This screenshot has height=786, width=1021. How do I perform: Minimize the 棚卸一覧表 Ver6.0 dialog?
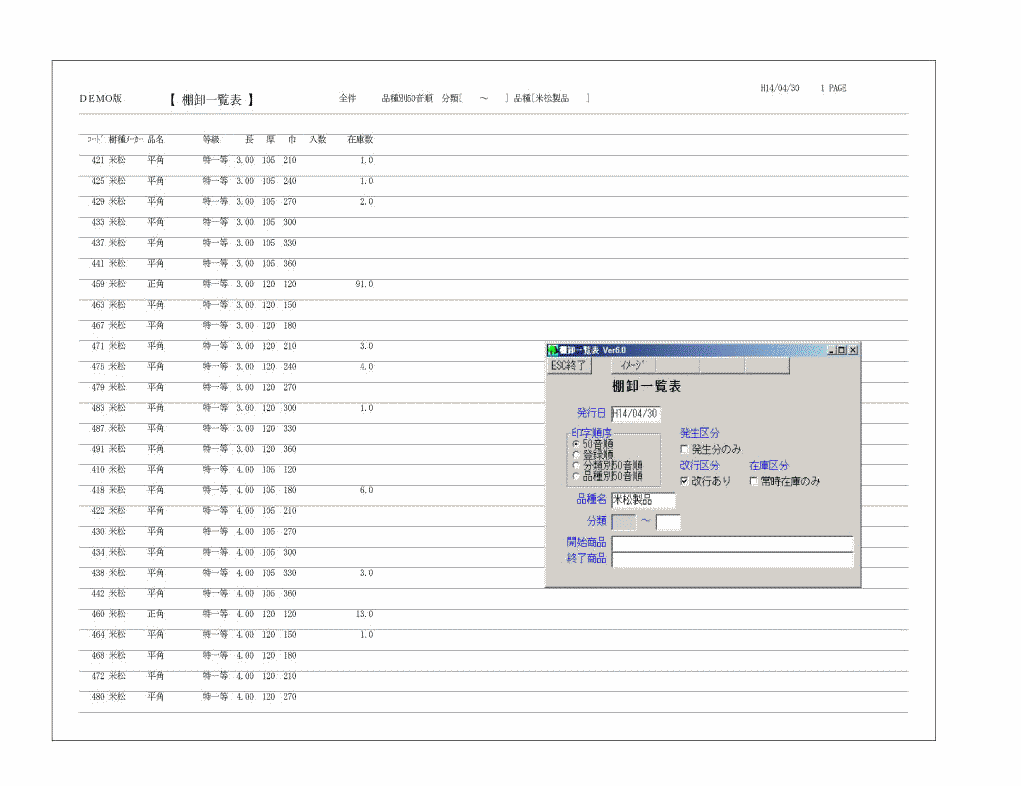coord(832,350)
